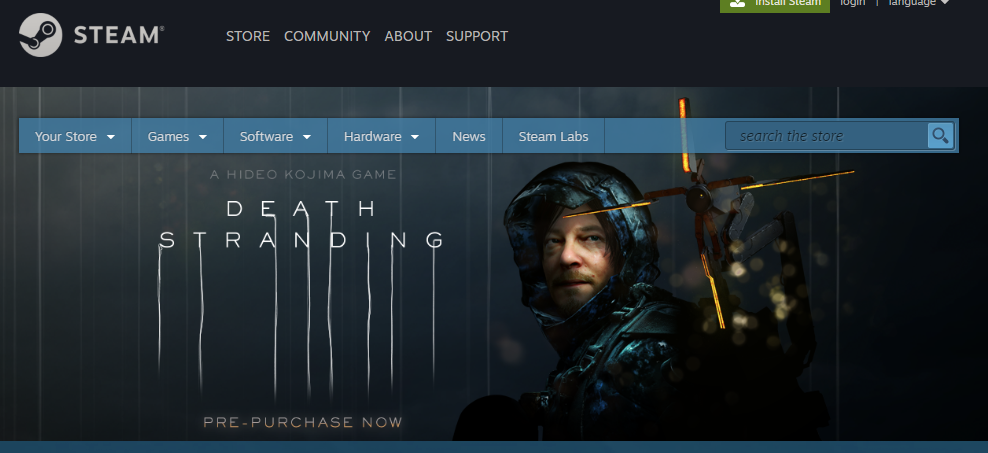Click the PRE-PURCHASE NOW text
Screen dimensions: 988x453
tap(303, 422)
